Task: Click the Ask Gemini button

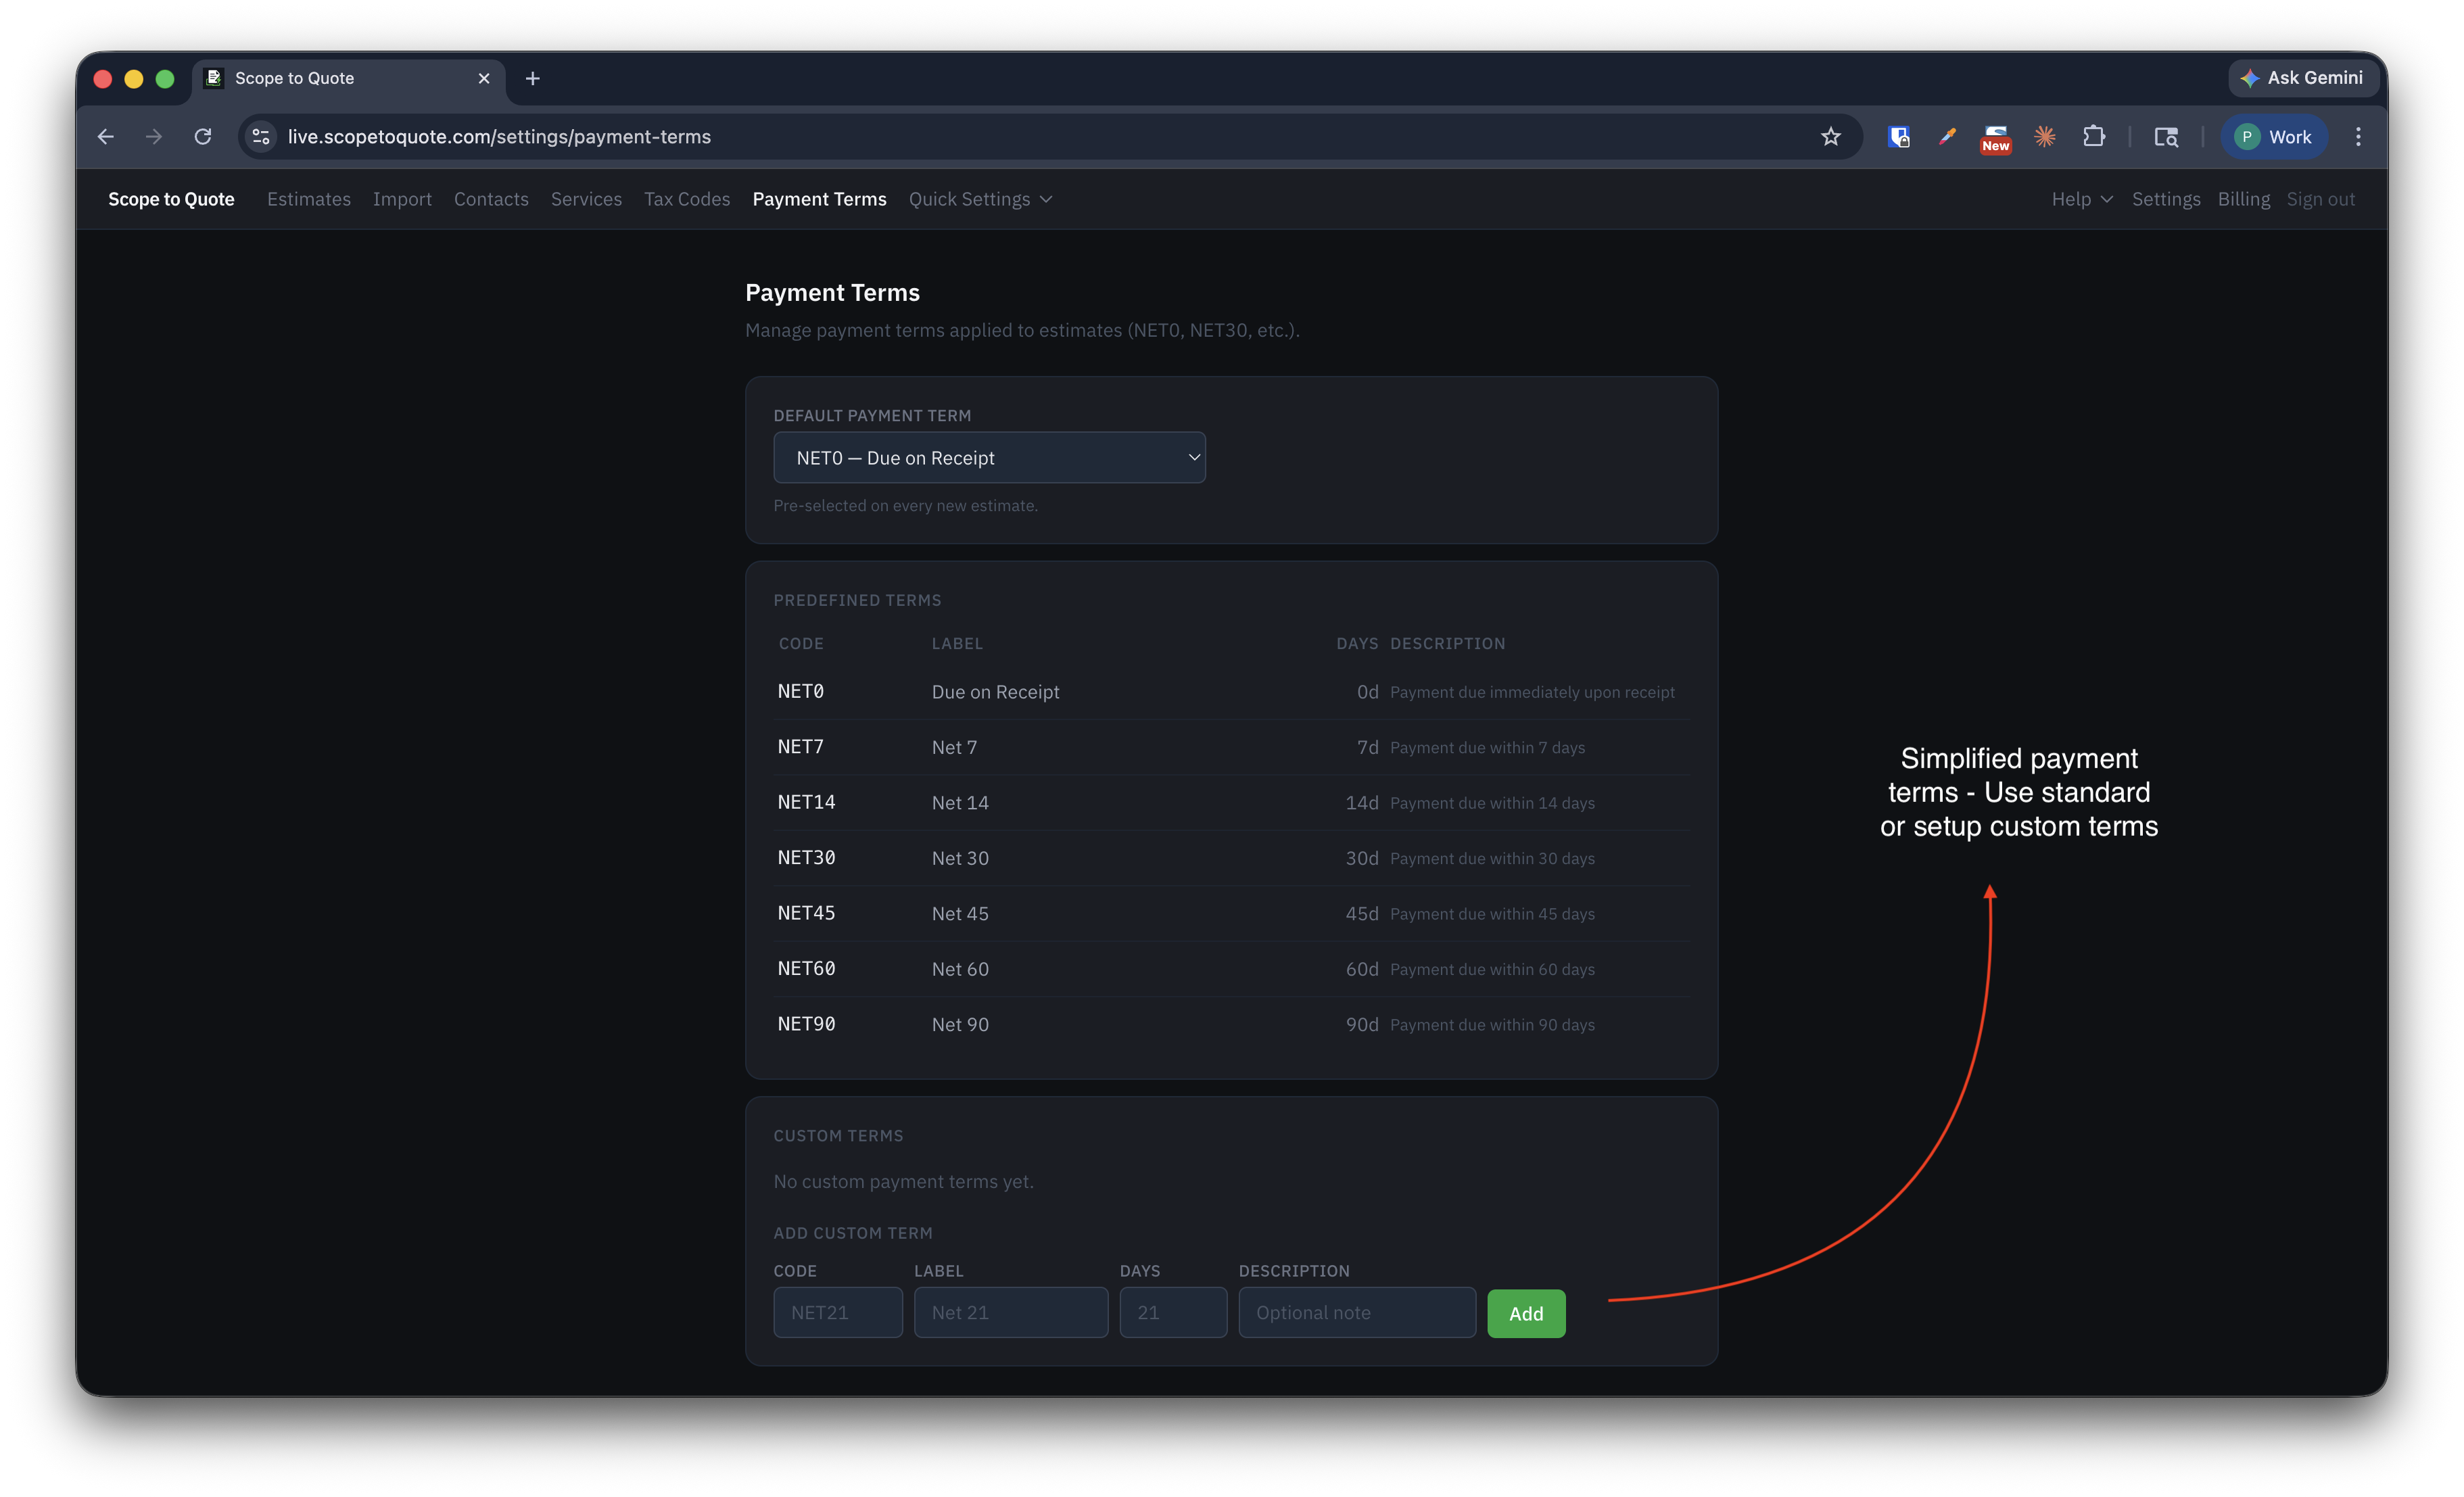Action: 2302,78
